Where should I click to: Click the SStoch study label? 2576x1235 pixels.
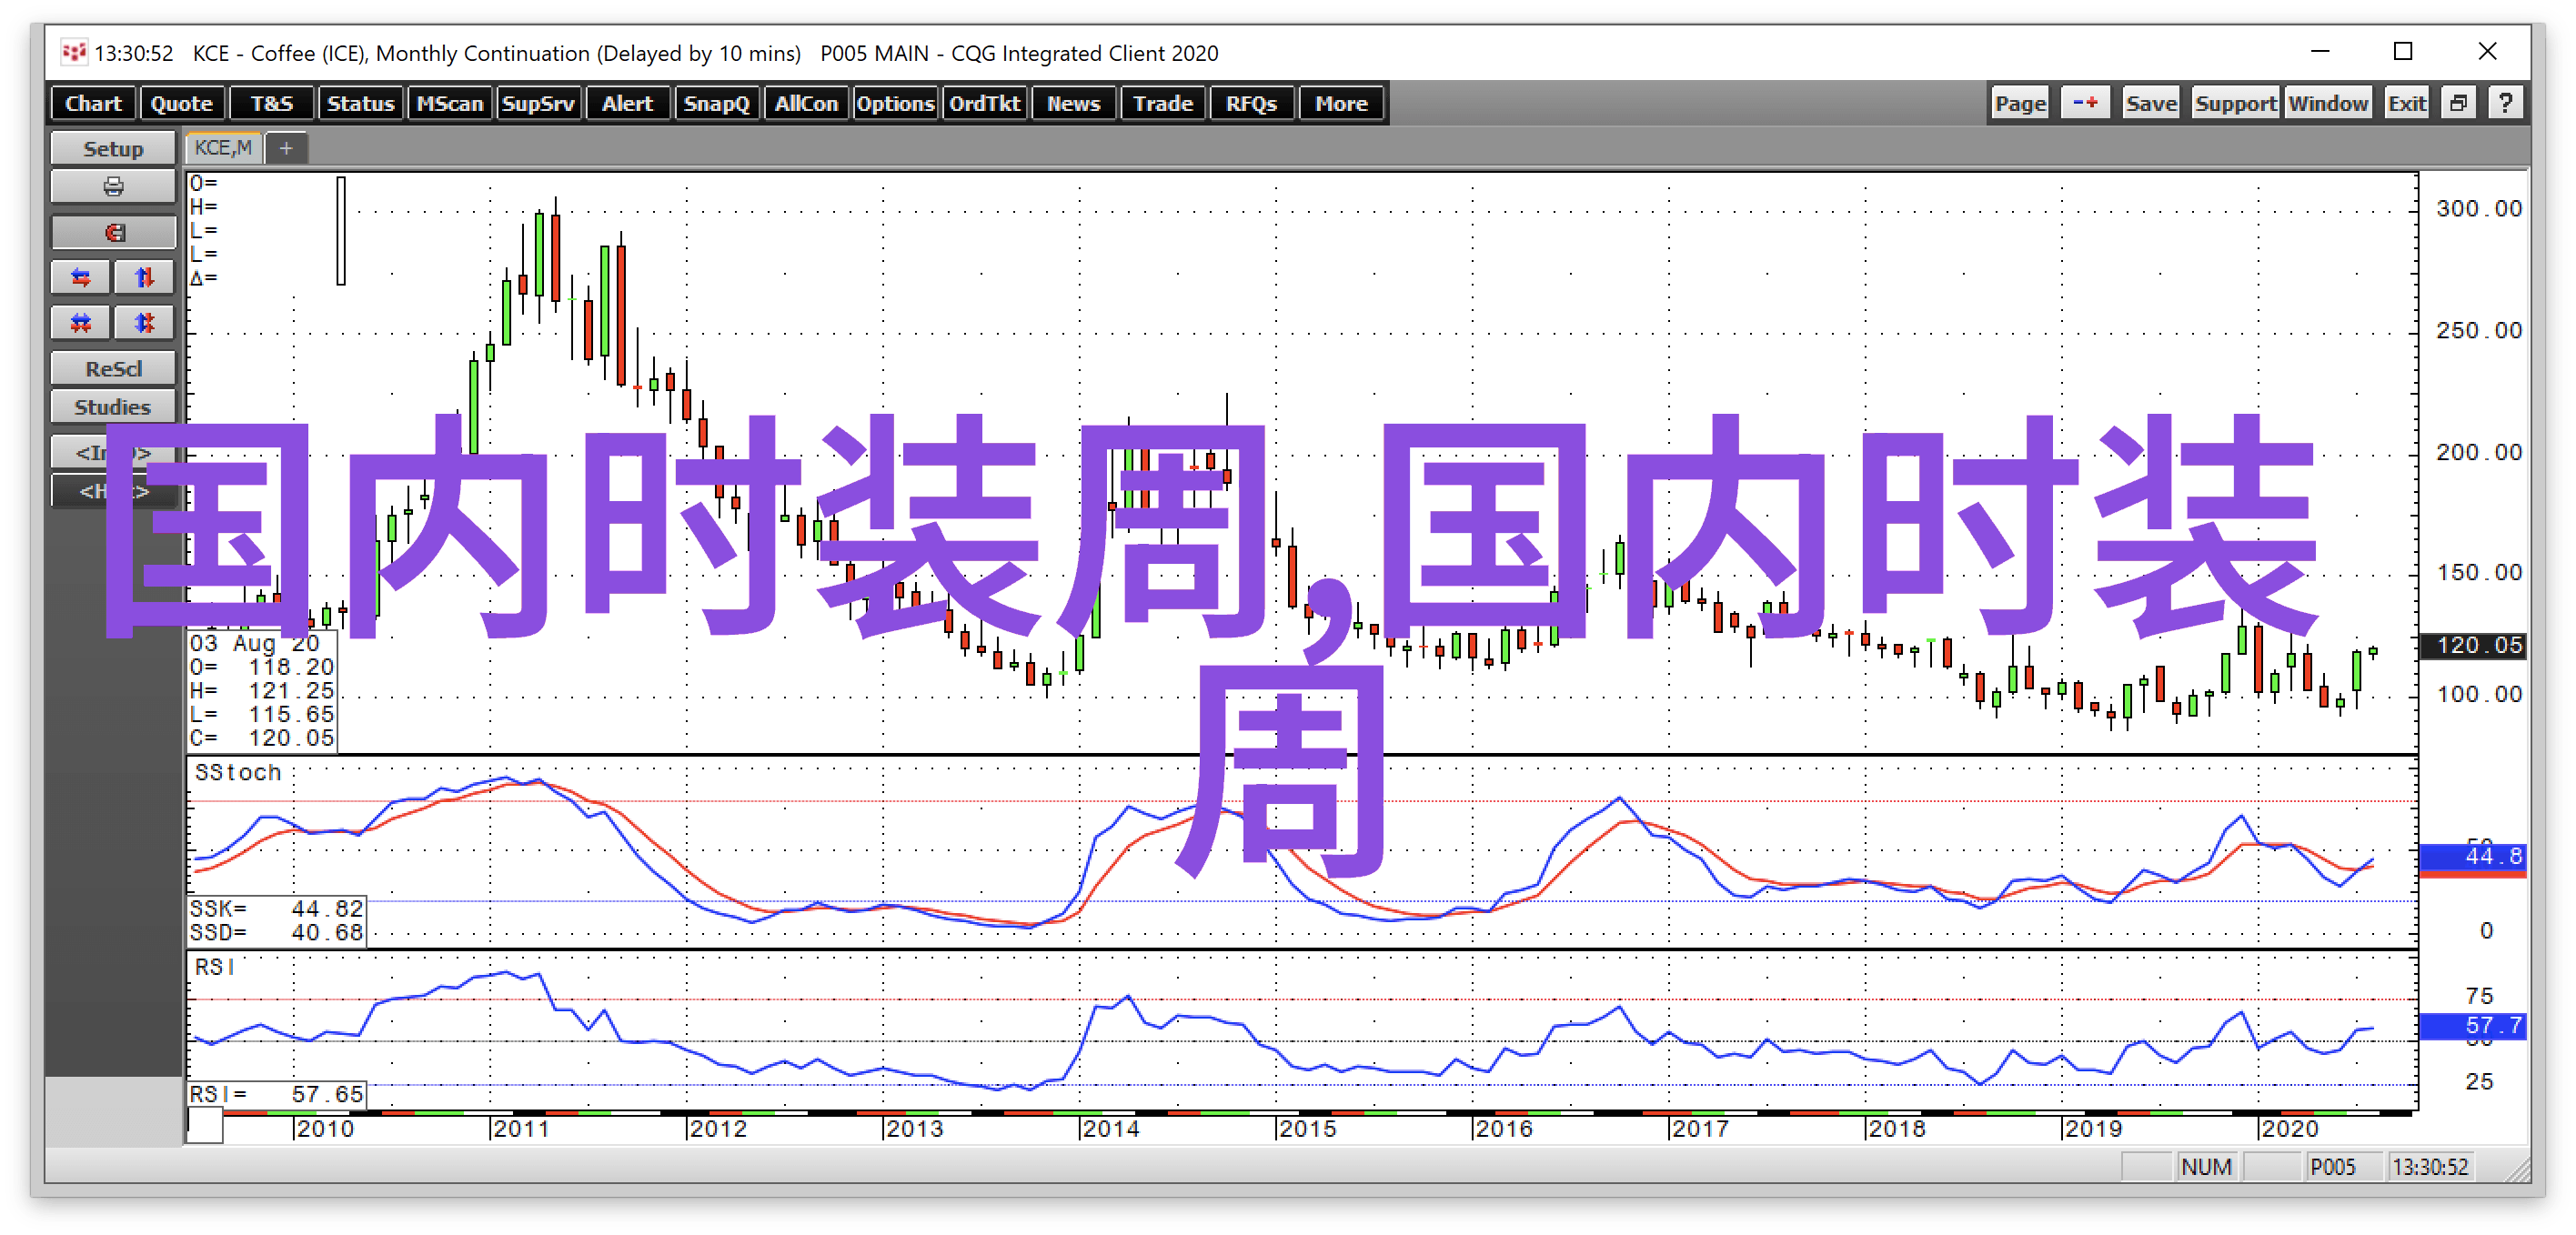[x=238, y=773]
